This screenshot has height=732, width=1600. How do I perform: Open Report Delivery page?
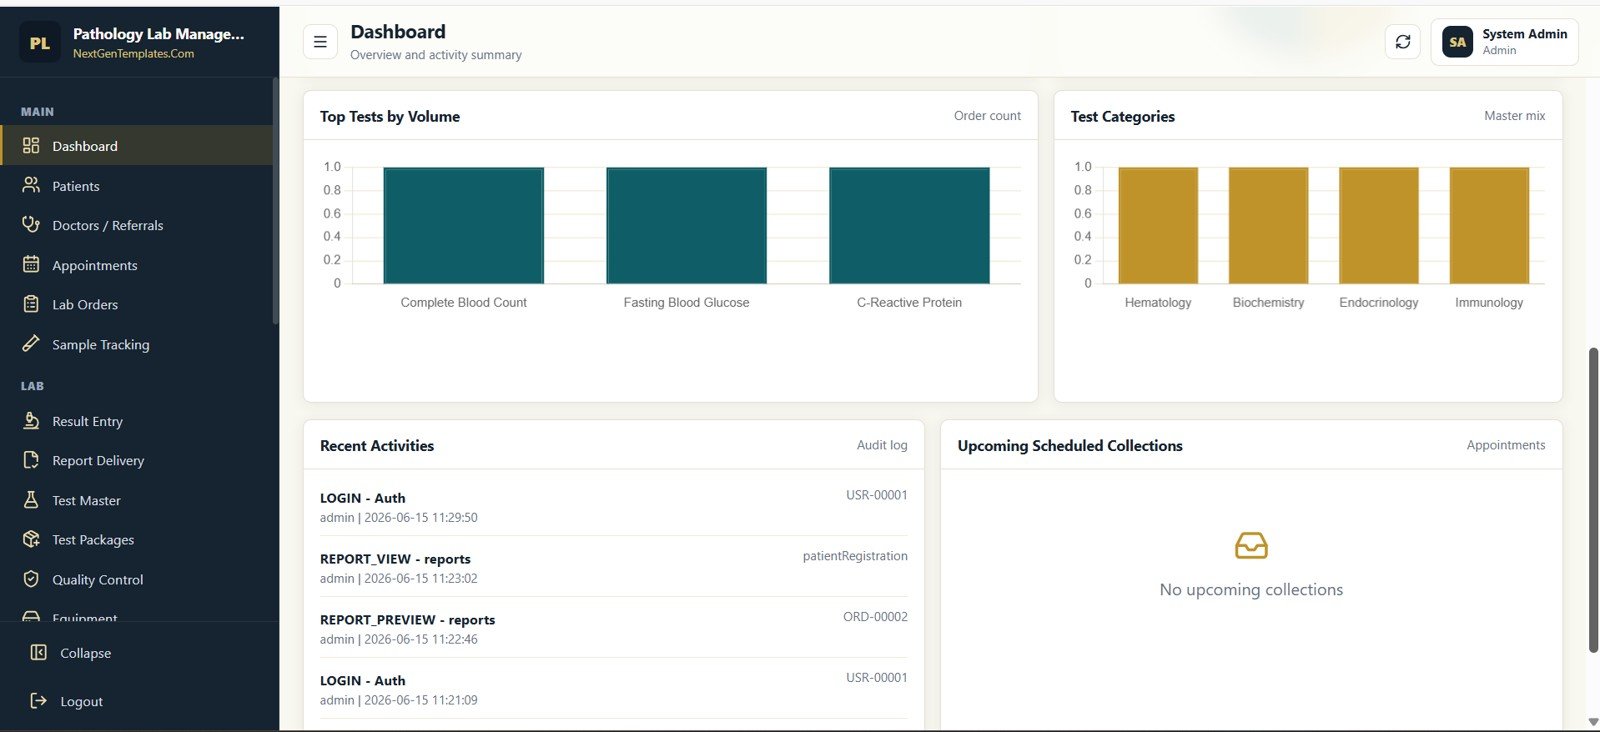137,461
